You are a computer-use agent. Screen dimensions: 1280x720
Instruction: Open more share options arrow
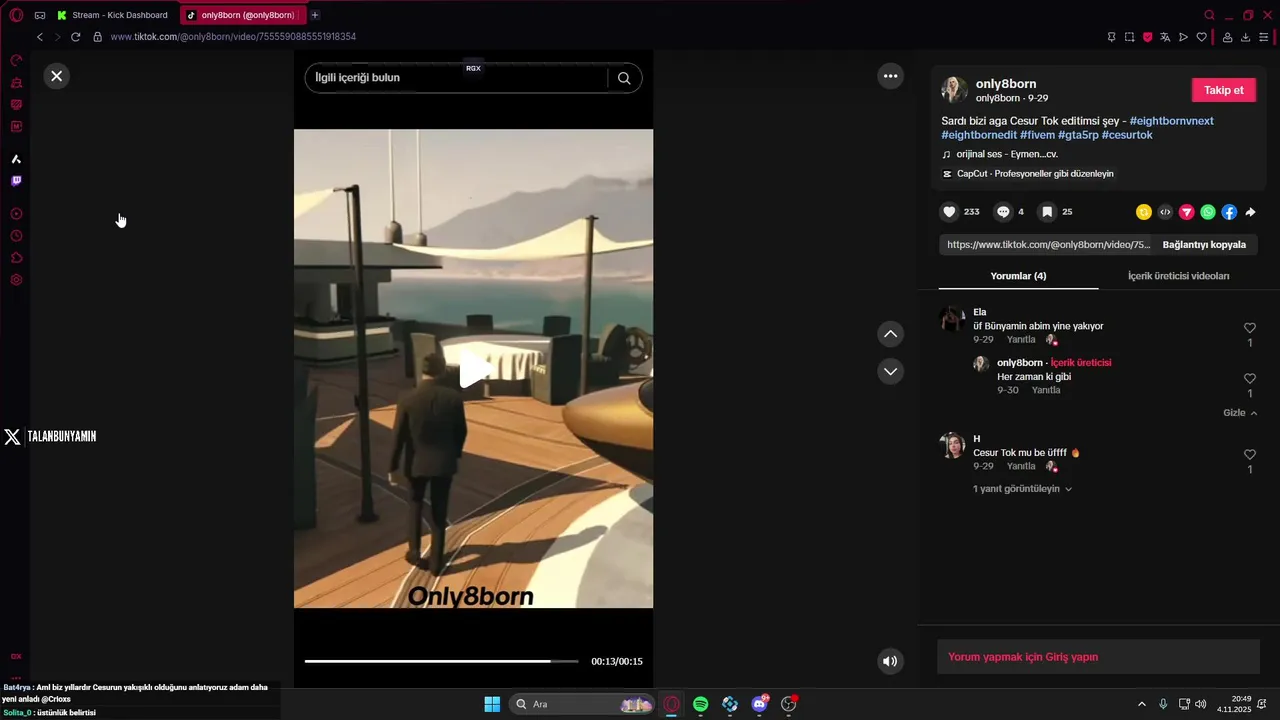(x=1250, y=212)
